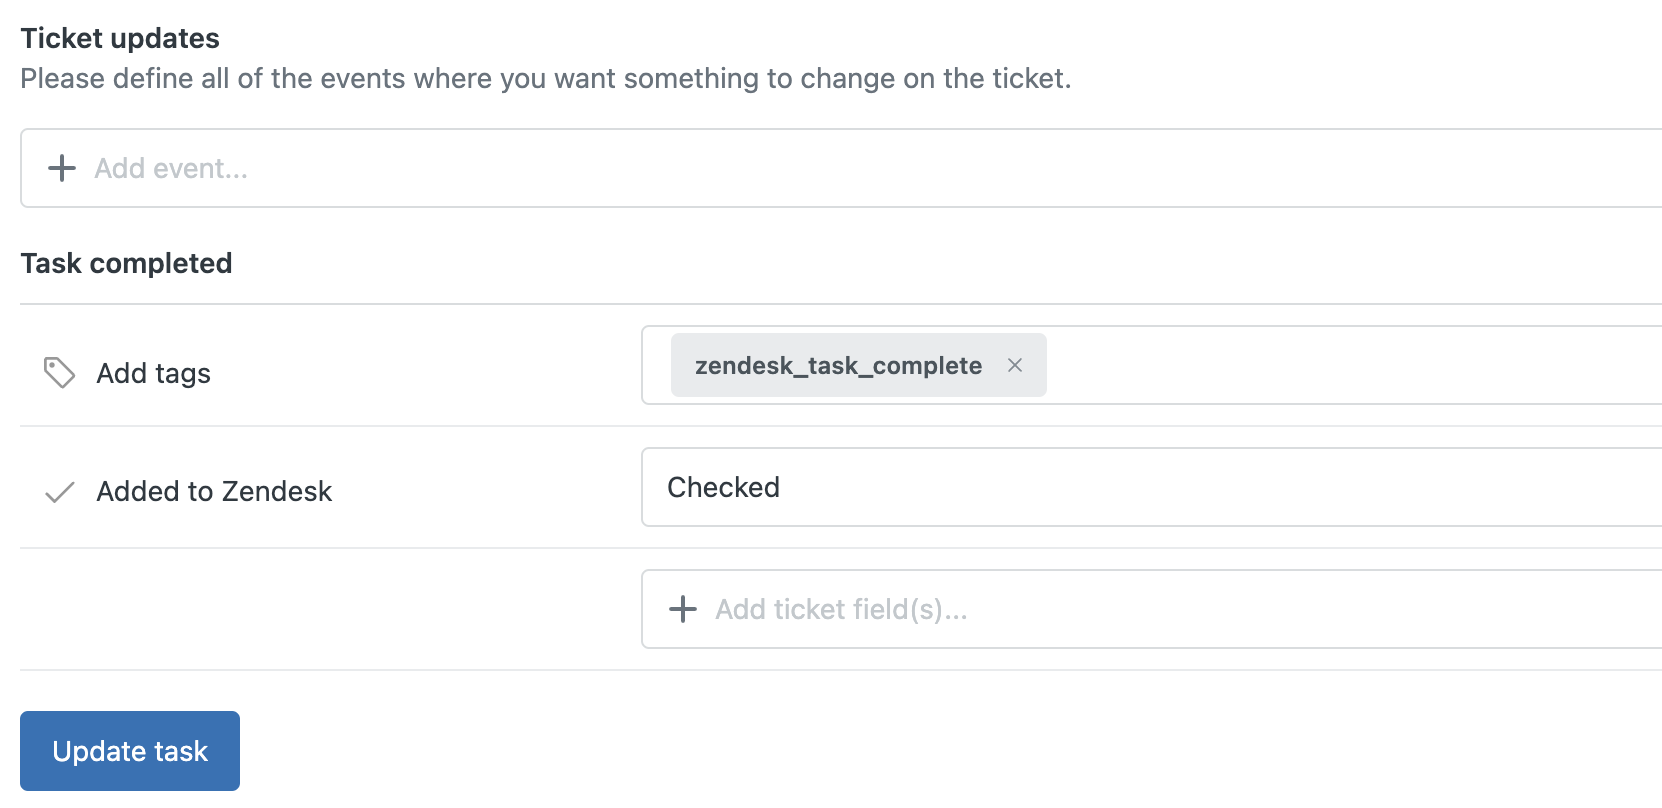Remove the zendesk_task_complete tag via its x icon

1015,365
